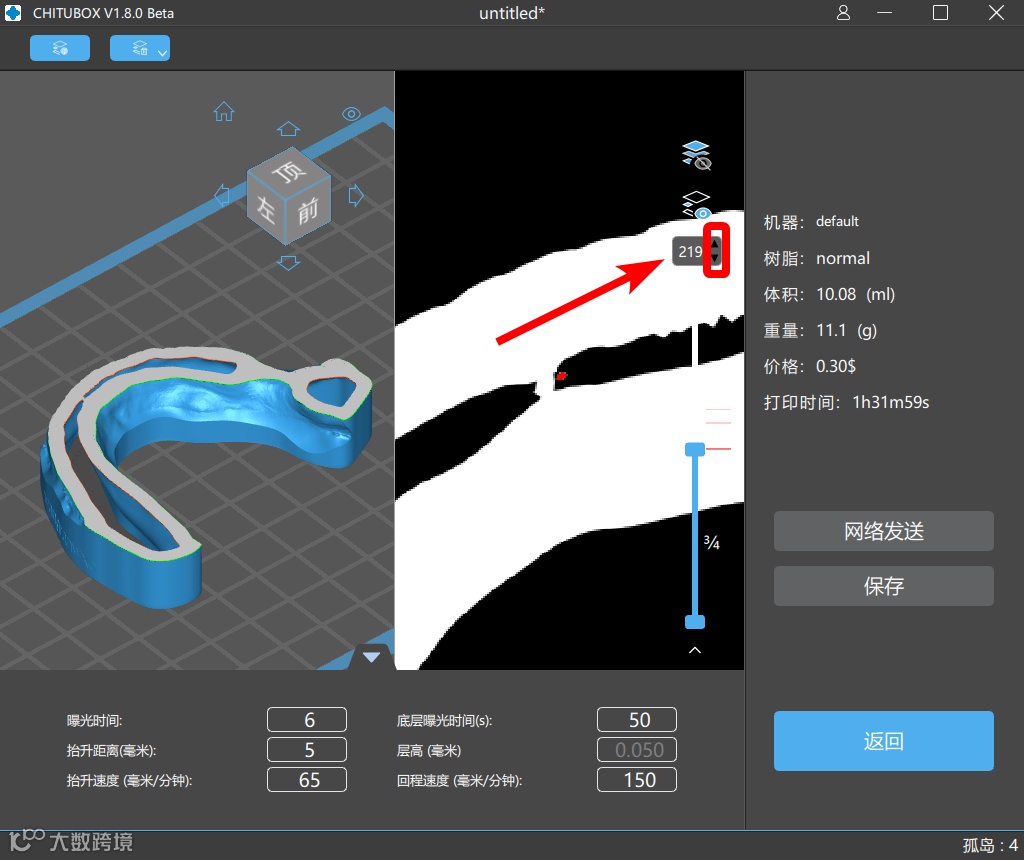Click the 返回 button
1024x860 pixels.
pos(884,741)
